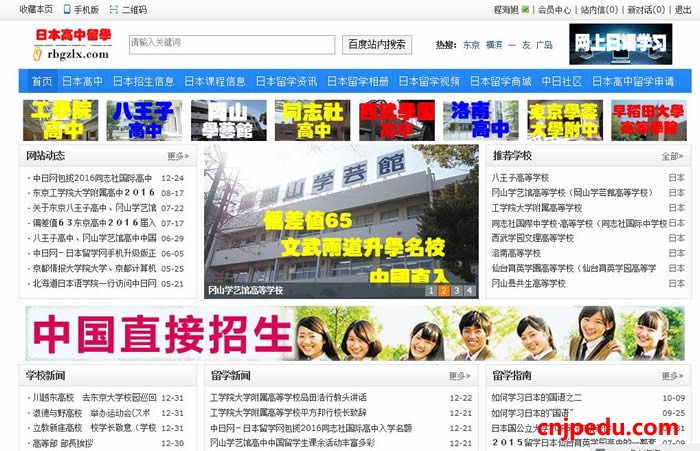Select hot search 横滨
Screen dimensions: 700x451
coord(494,45)
